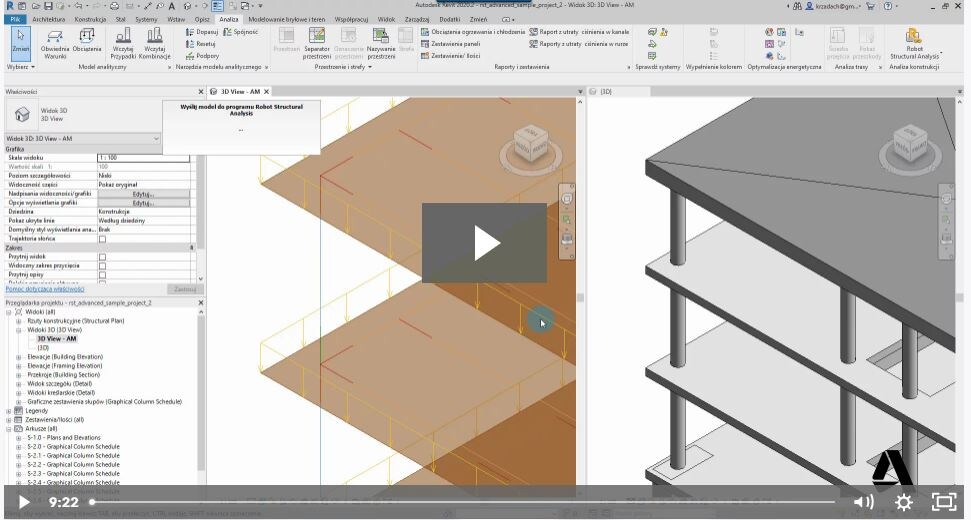Play the video with center play button
The image size is (971, 520).
point(484,243)
